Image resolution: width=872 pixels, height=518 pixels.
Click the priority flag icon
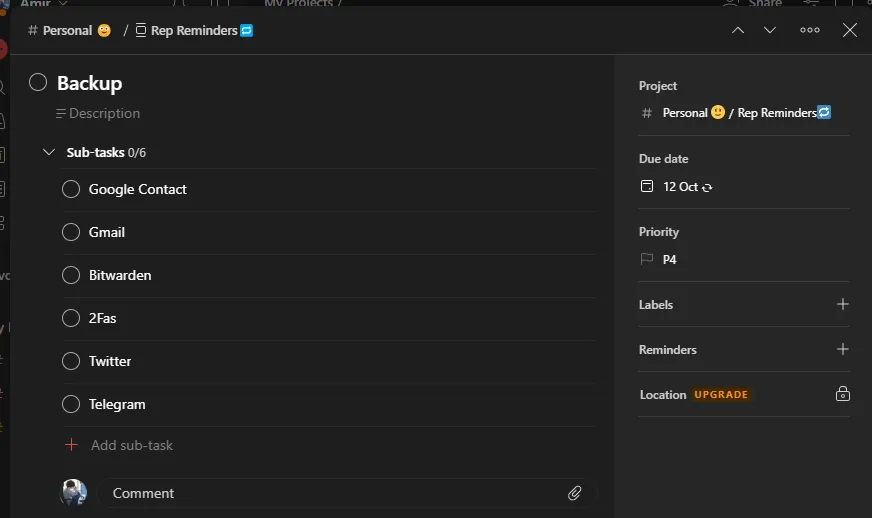click(x=647, y=259)
